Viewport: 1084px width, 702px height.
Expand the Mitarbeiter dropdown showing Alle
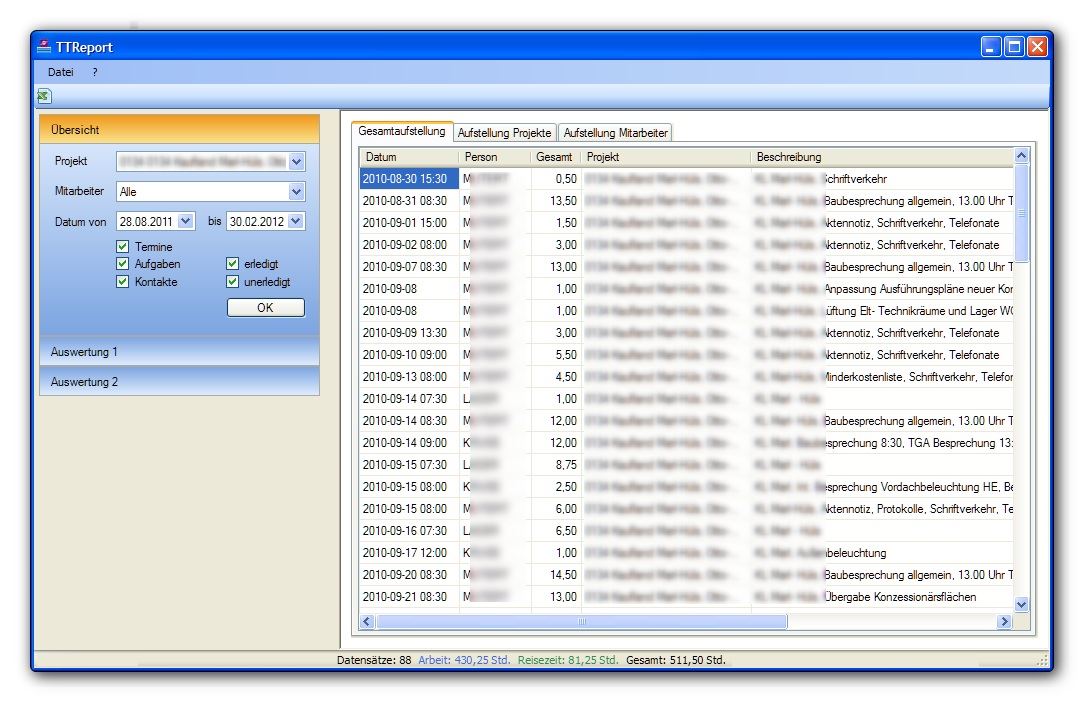pos(297,191)
